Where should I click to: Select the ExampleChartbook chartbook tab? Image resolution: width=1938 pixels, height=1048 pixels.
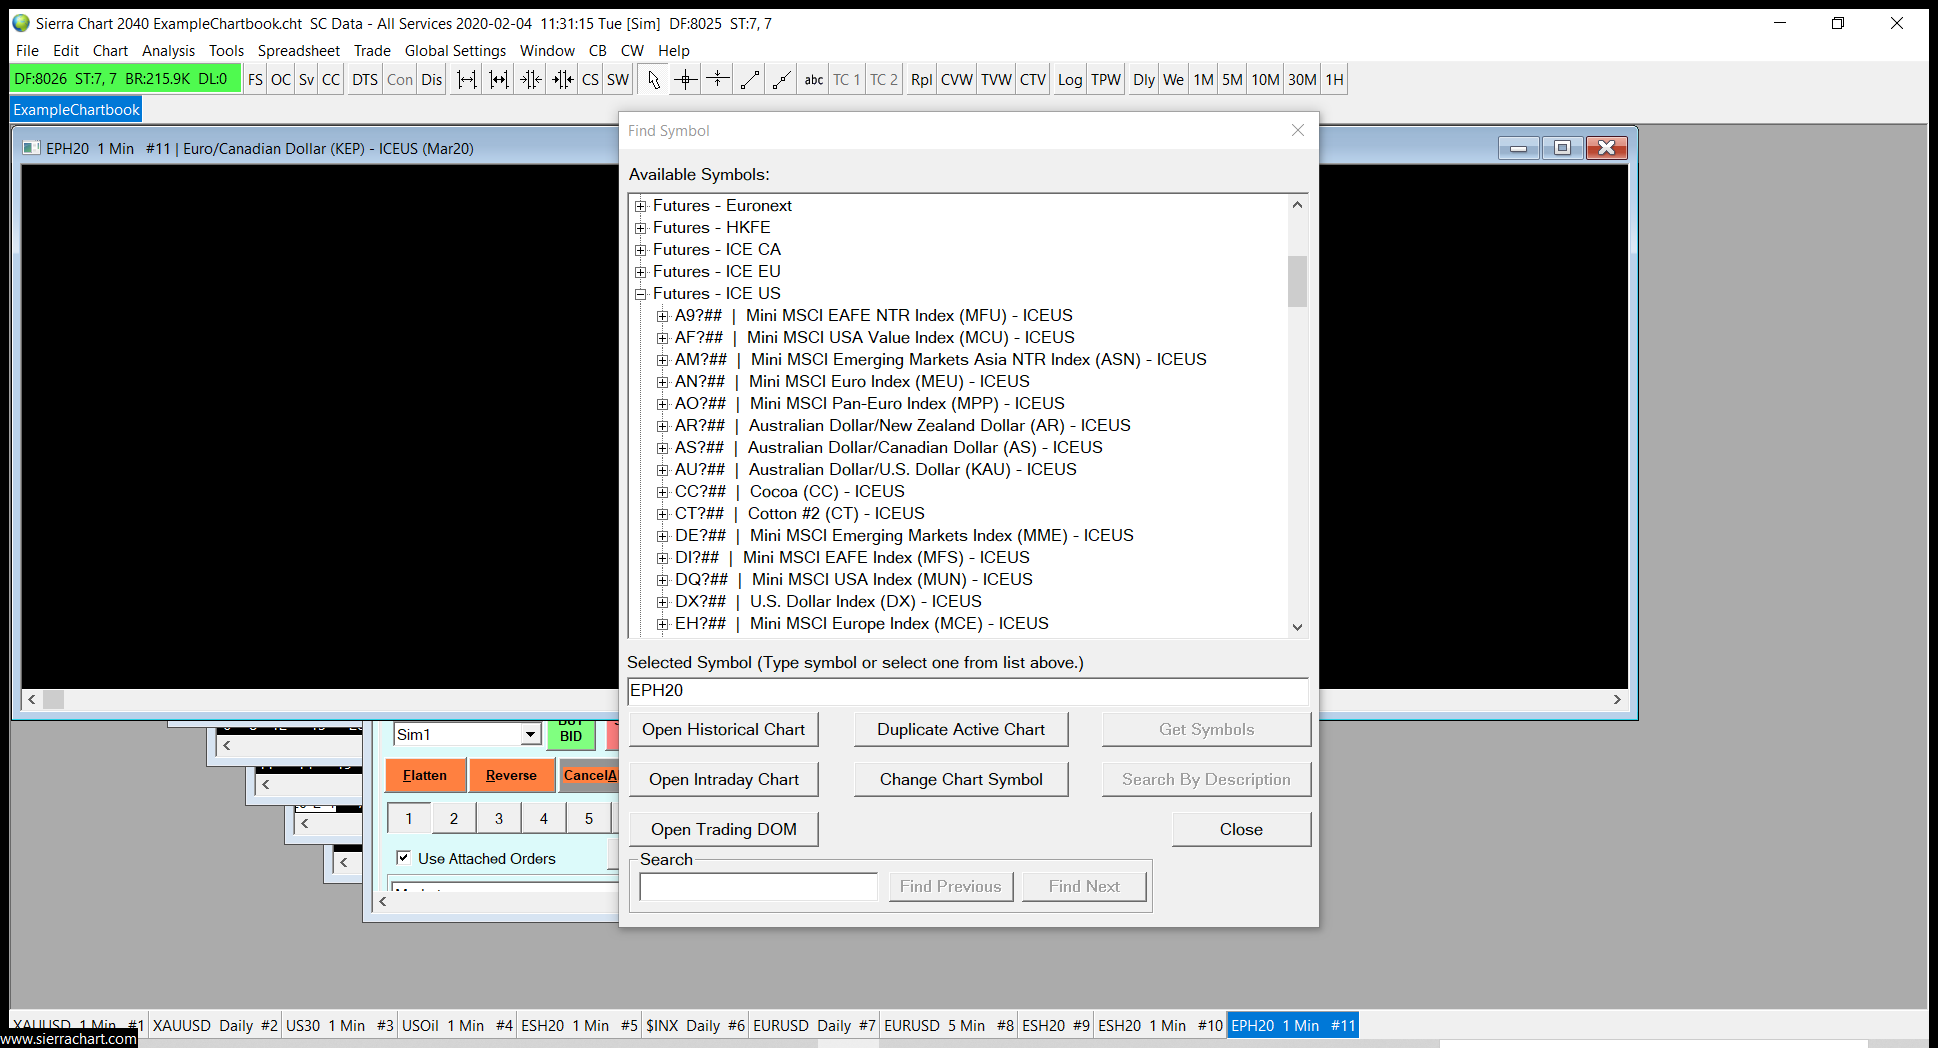[76, 110]
